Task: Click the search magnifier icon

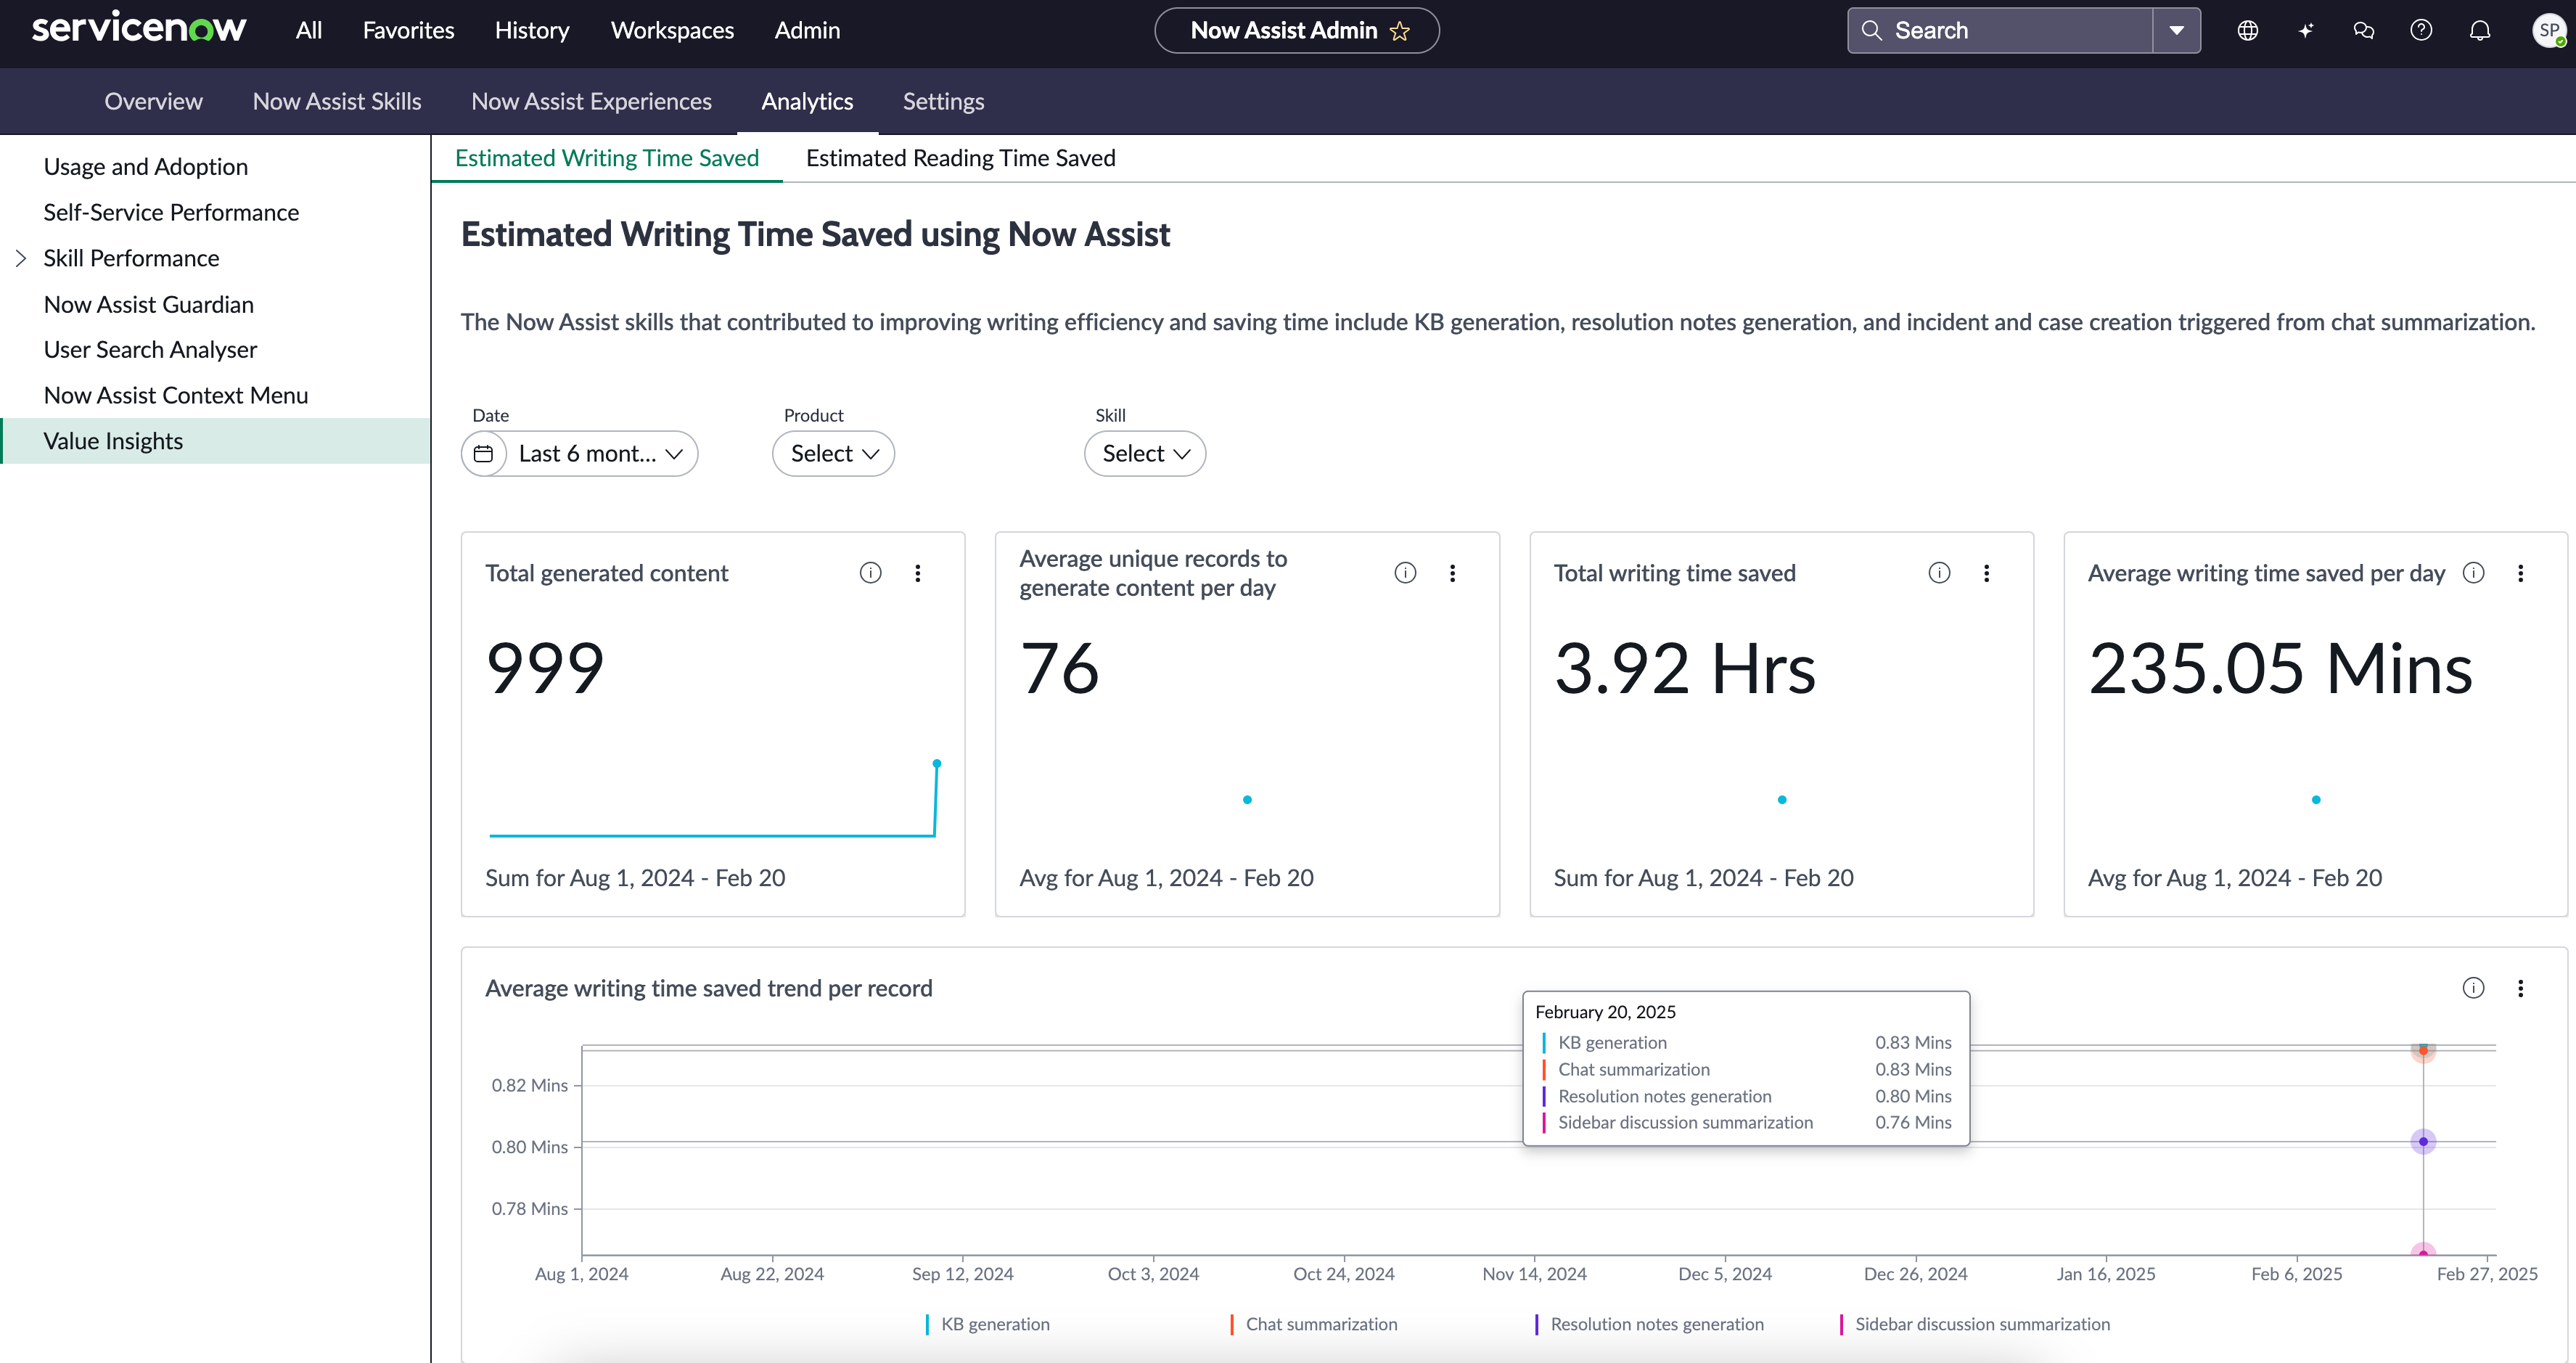Action: pyautogui.click(x=1871, y=30)
